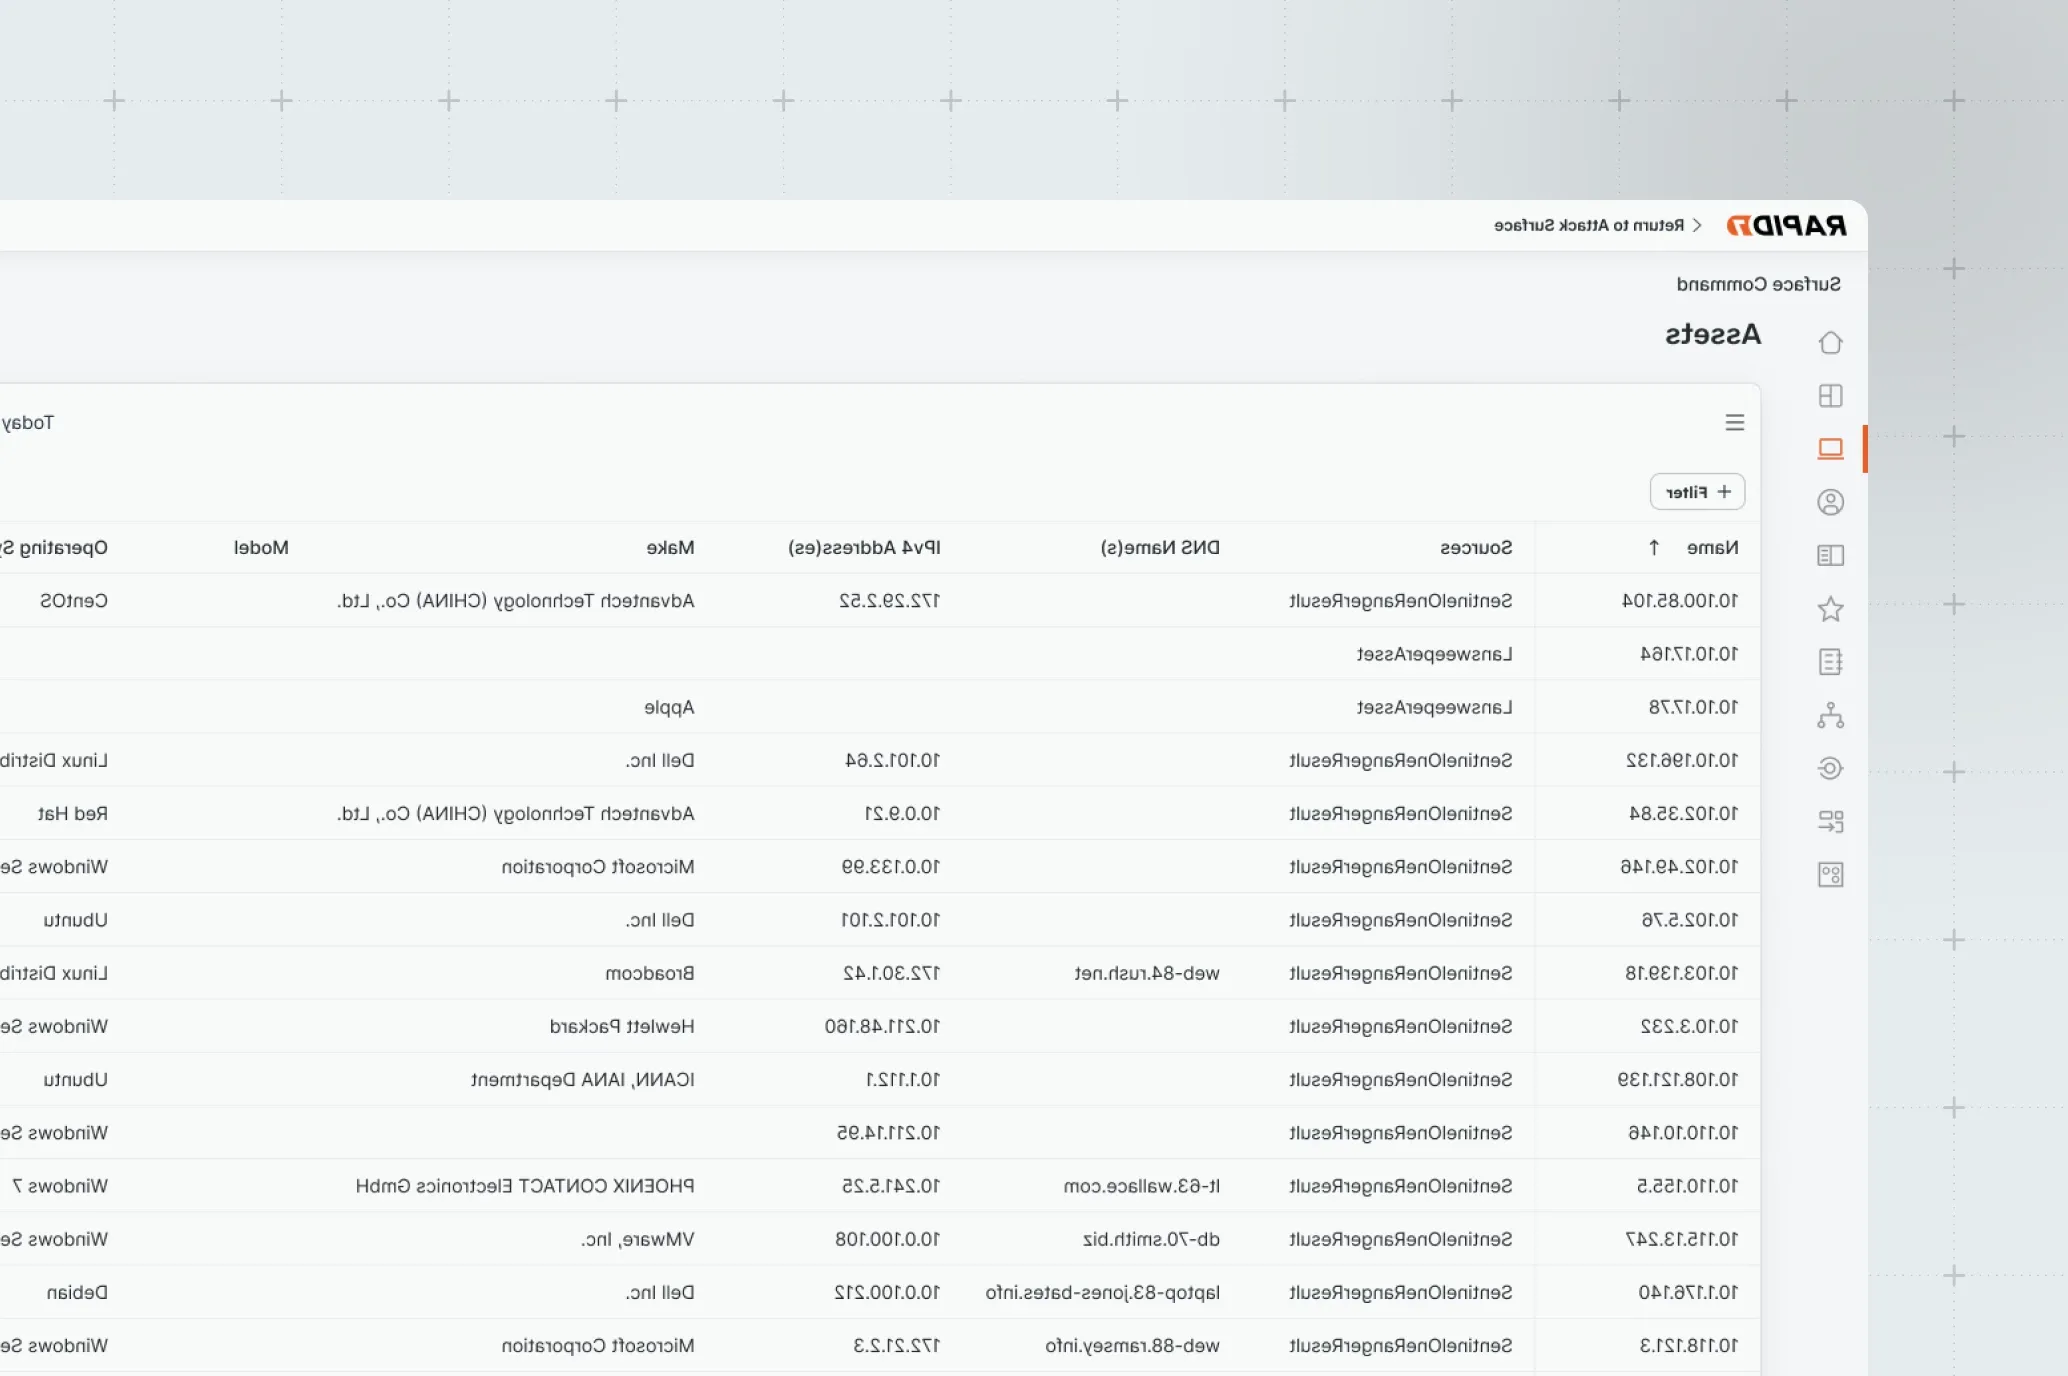Select the asset name 10.10.196.132
This screenshot has height=1376, width=2068.
1682,760
